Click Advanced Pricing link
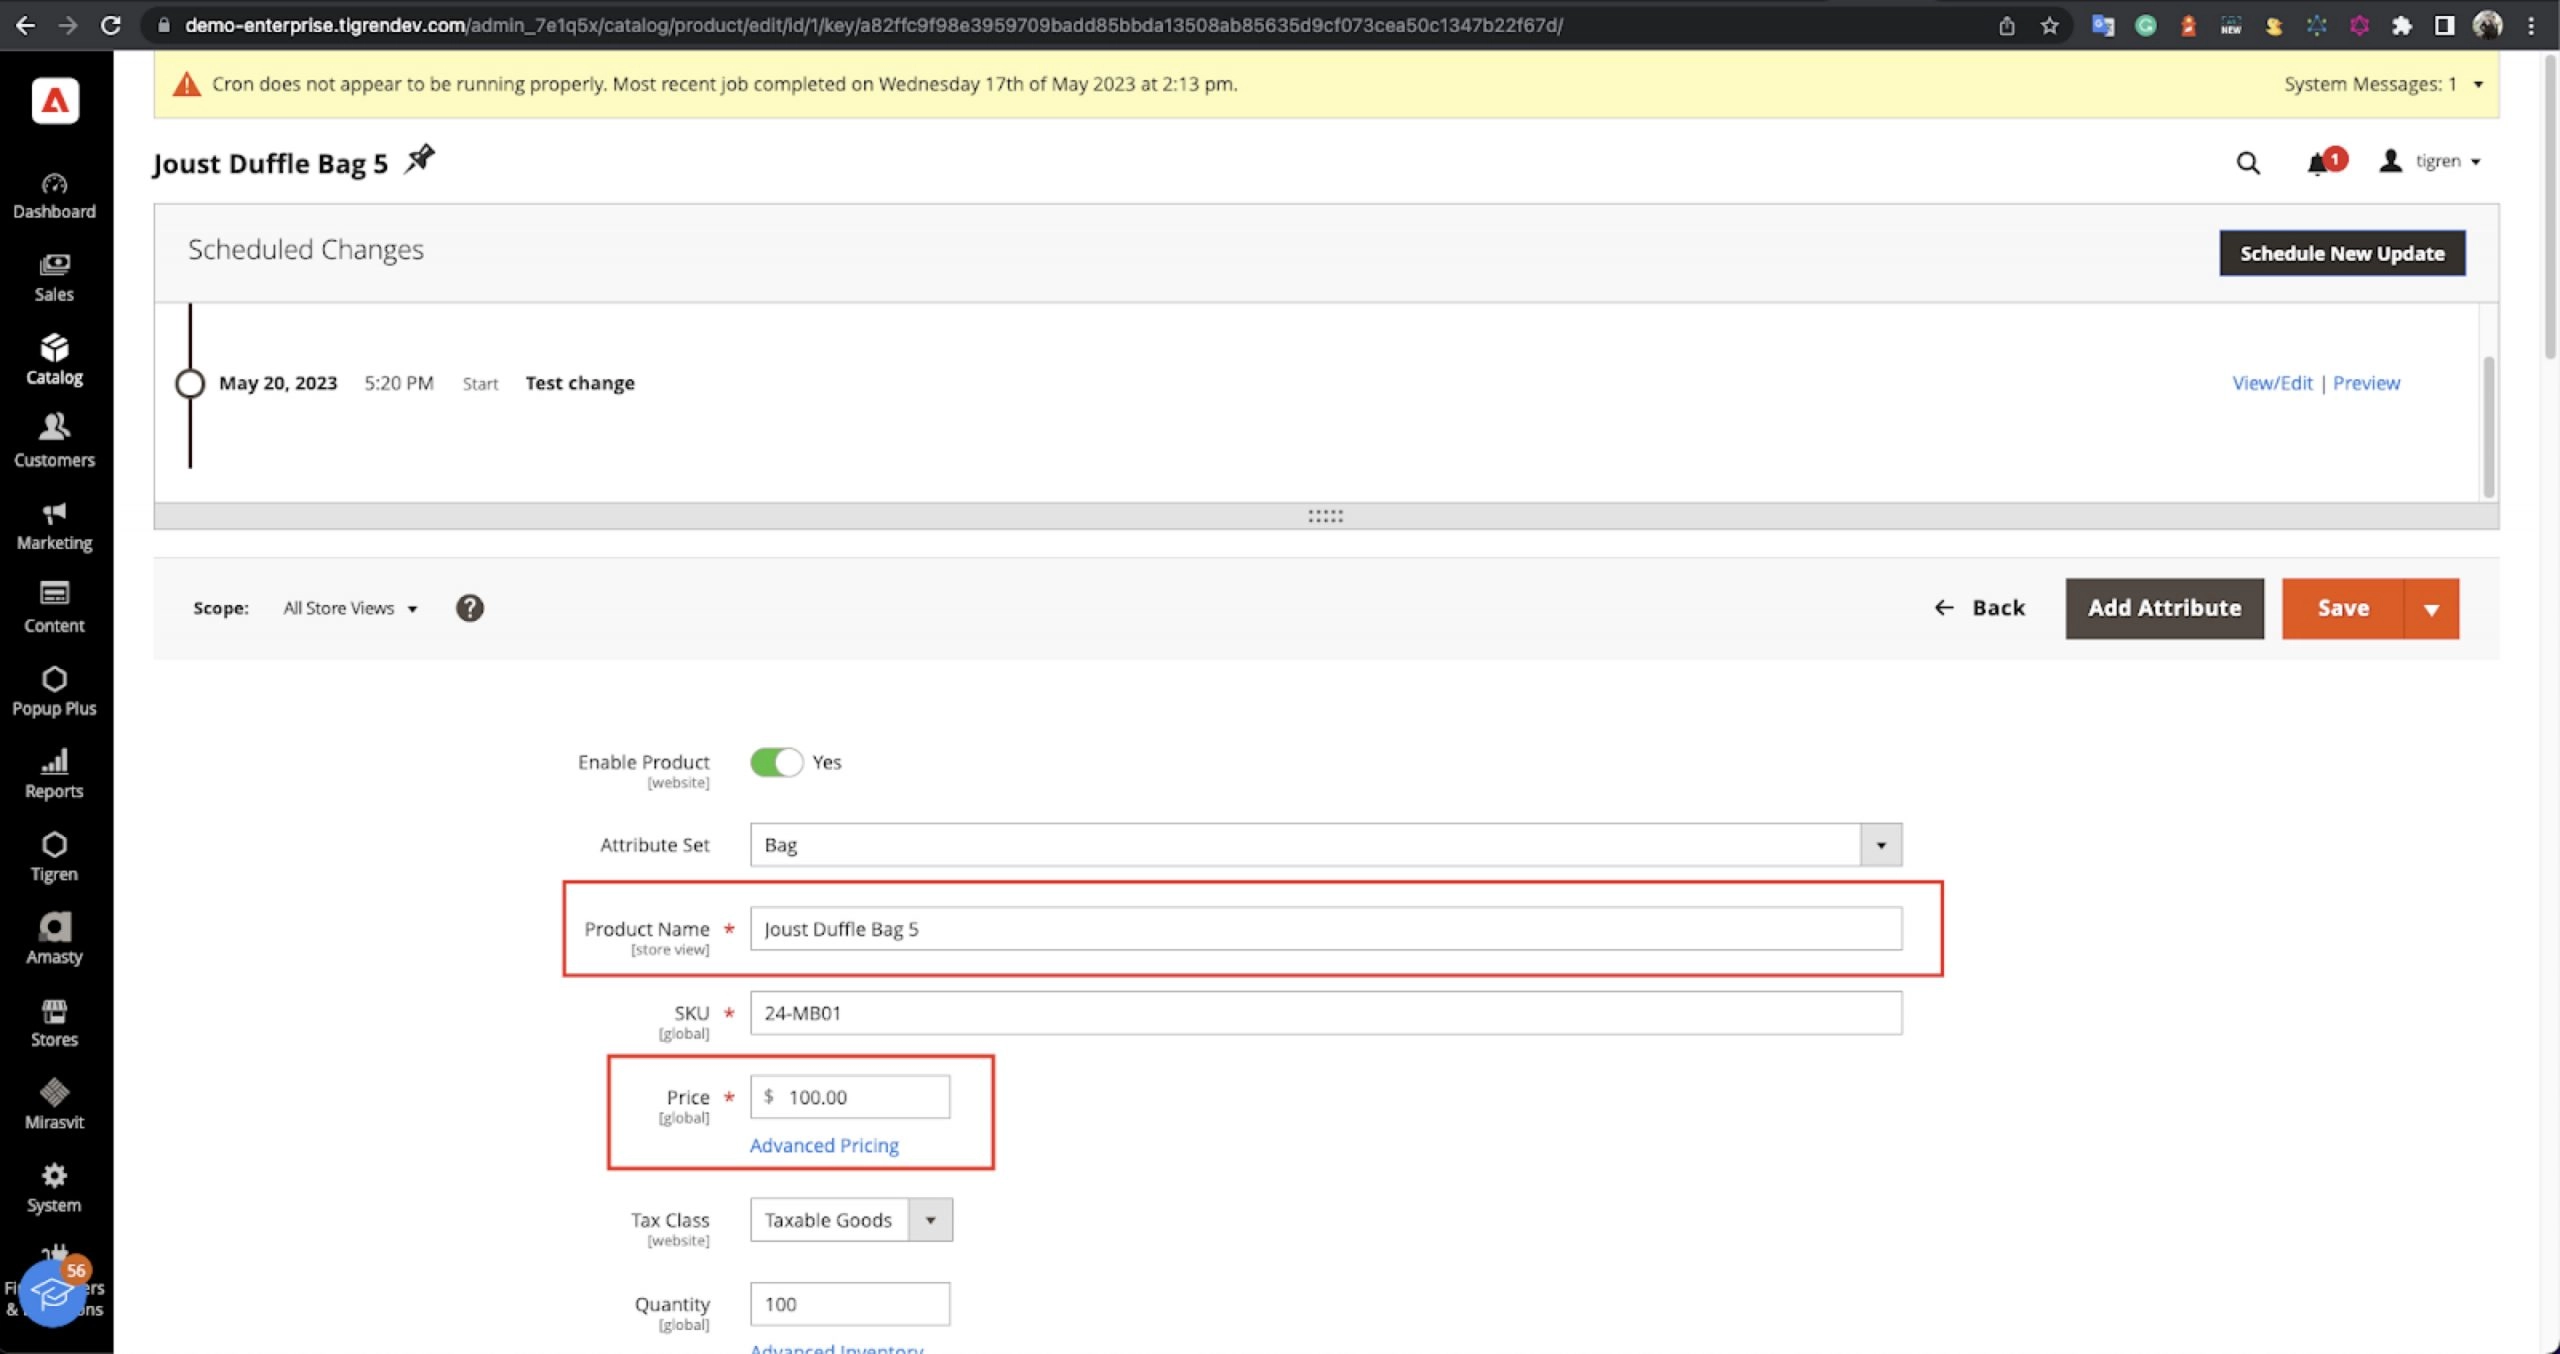 825,1146
